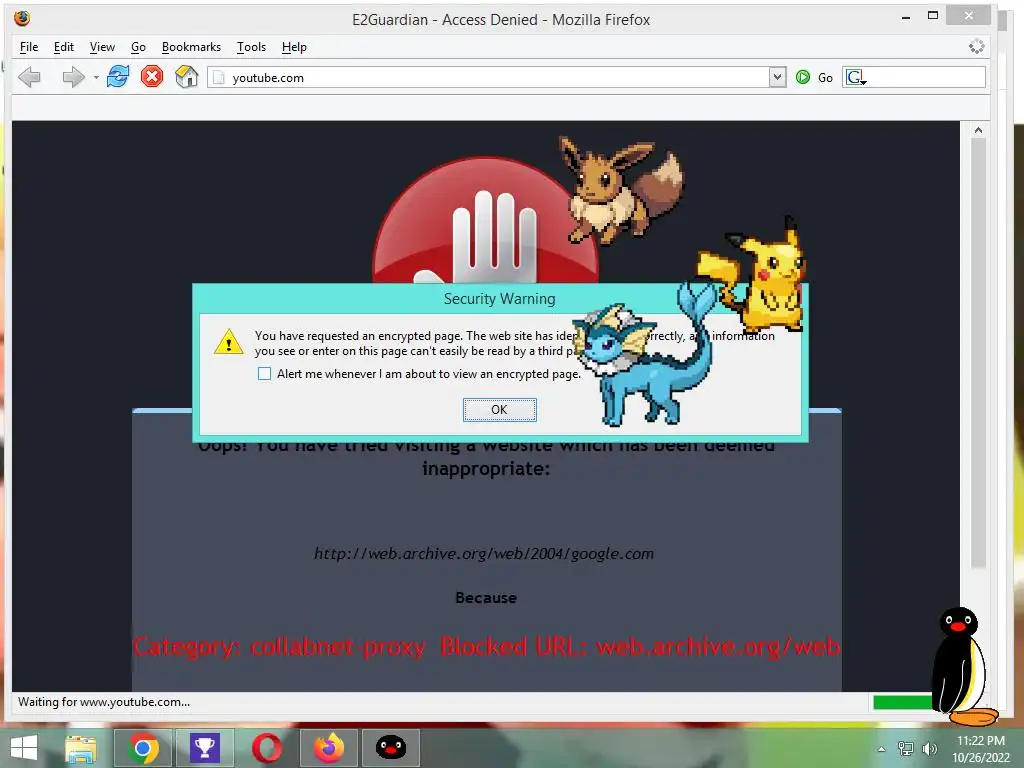
Task: Click the green page loading progress bar
Action: point(903,702)
